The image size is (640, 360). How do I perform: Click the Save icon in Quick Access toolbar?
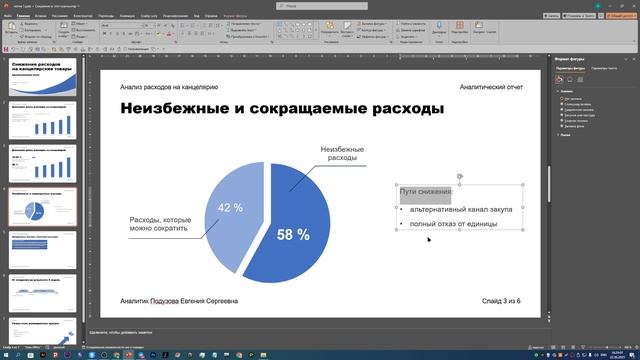[x=6, y=49]
